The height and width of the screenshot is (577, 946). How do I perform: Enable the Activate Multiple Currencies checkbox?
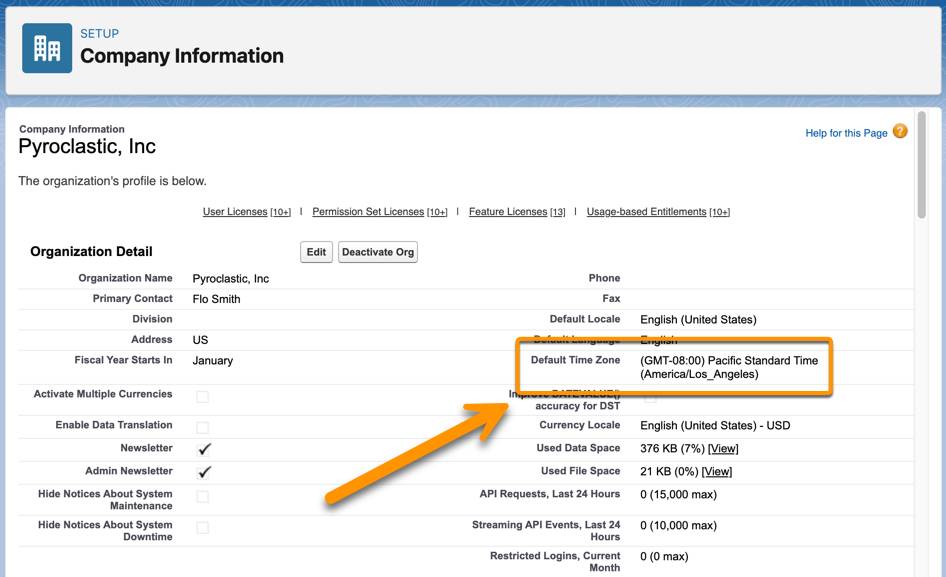coord(203,395)
